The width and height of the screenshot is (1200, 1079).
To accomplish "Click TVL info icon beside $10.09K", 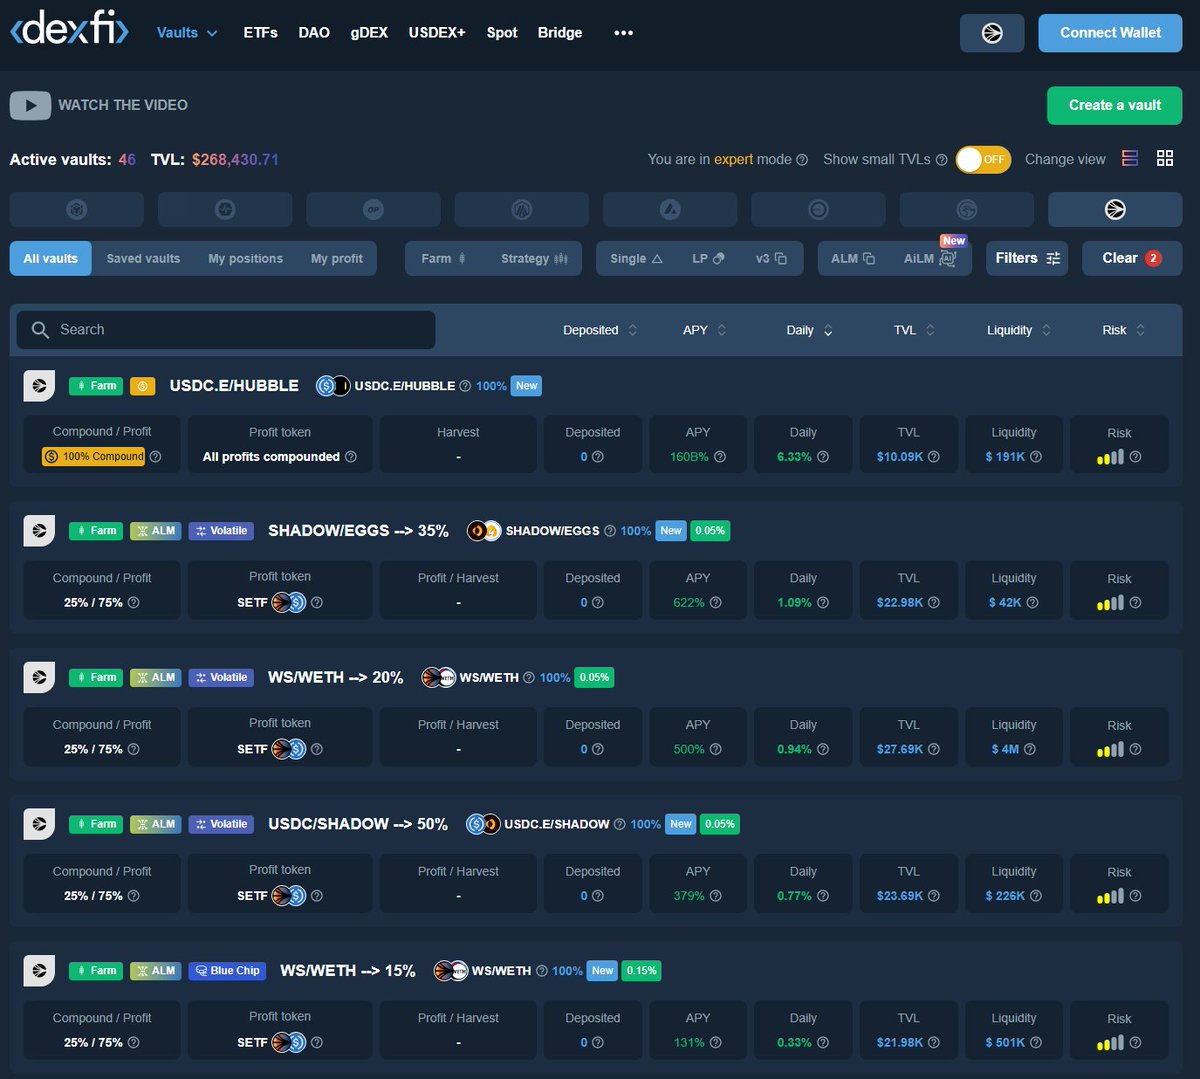I will 934,457.
